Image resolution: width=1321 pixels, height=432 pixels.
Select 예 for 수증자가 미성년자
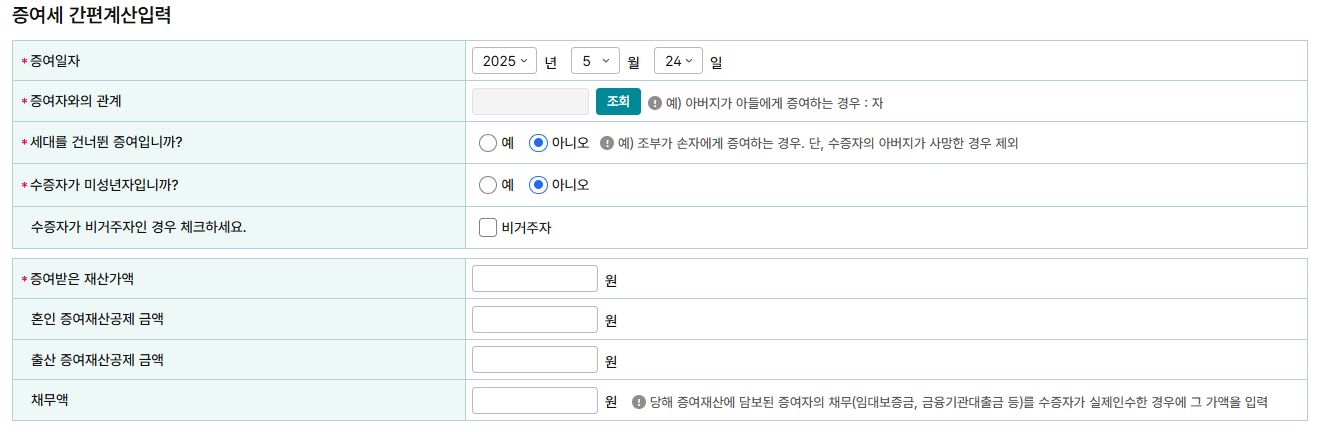488,185
